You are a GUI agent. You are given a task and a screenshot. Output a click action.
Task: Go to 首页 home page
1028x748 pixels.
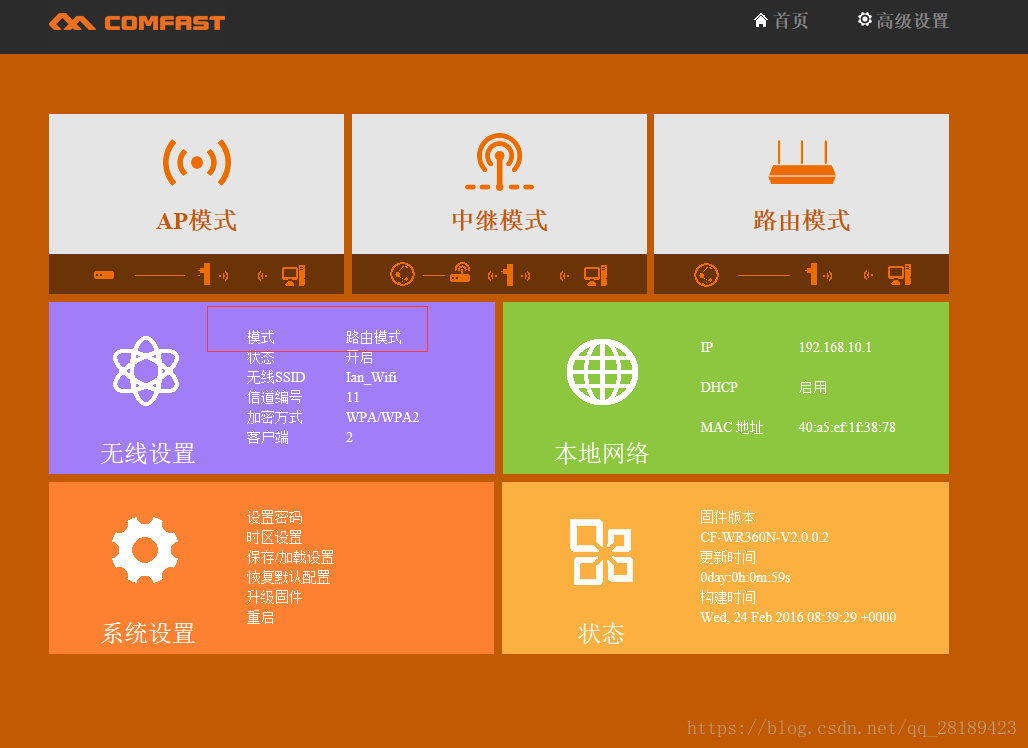point(781,21)
